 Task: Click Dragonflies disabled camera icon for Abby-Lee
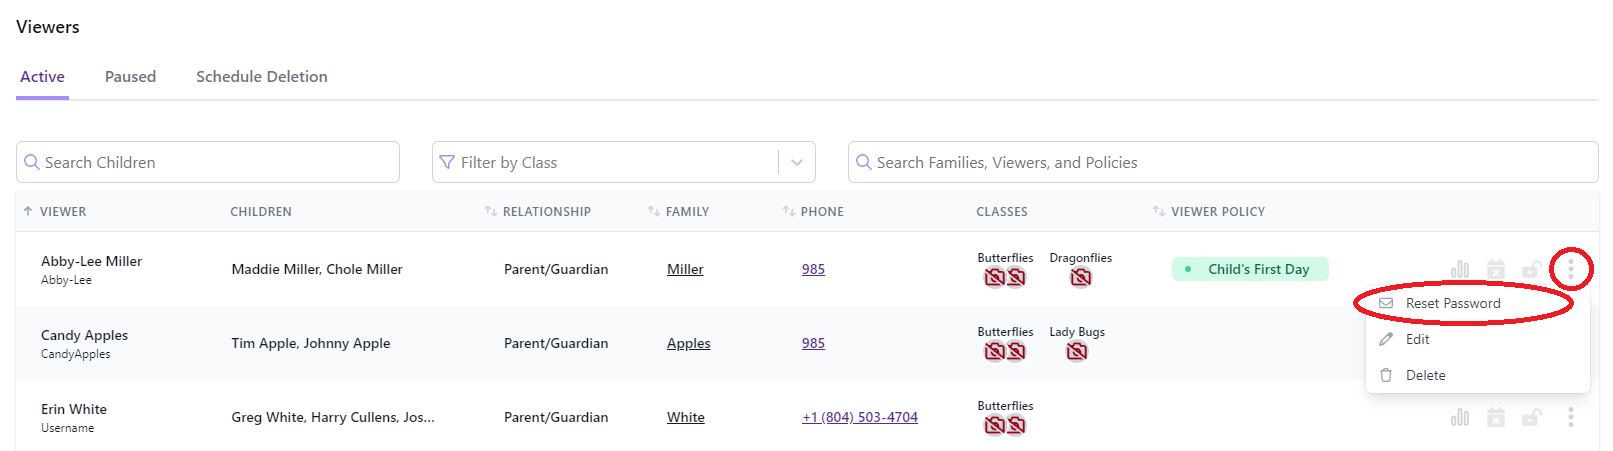(1080, 278)
